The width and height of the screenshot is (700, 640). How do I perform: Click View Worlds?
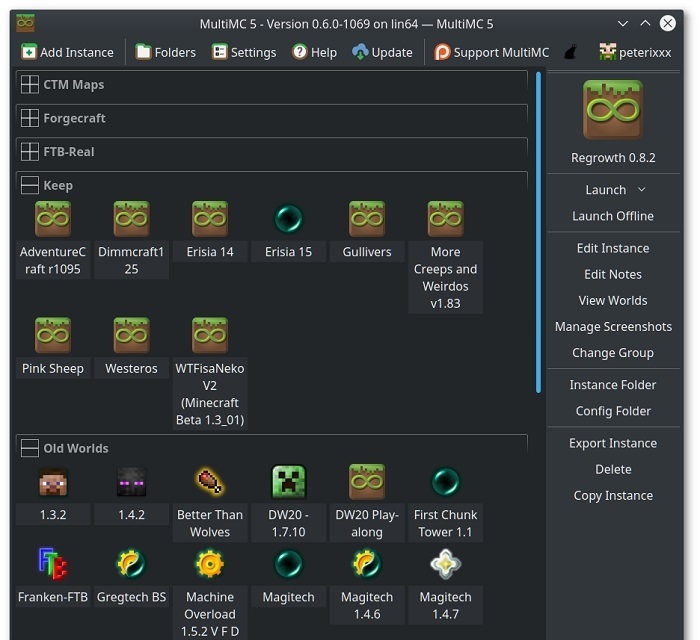613,301
